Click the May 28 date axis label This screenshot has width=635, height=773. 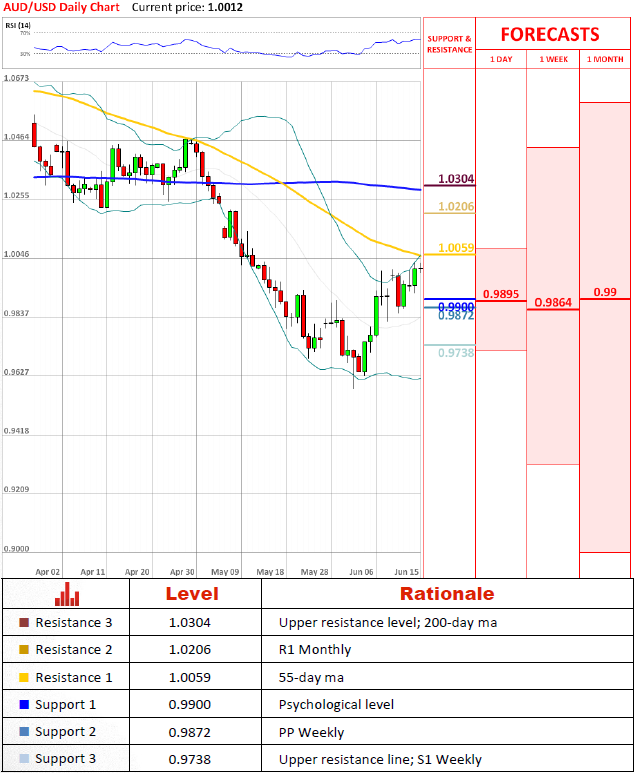[315, 572]
